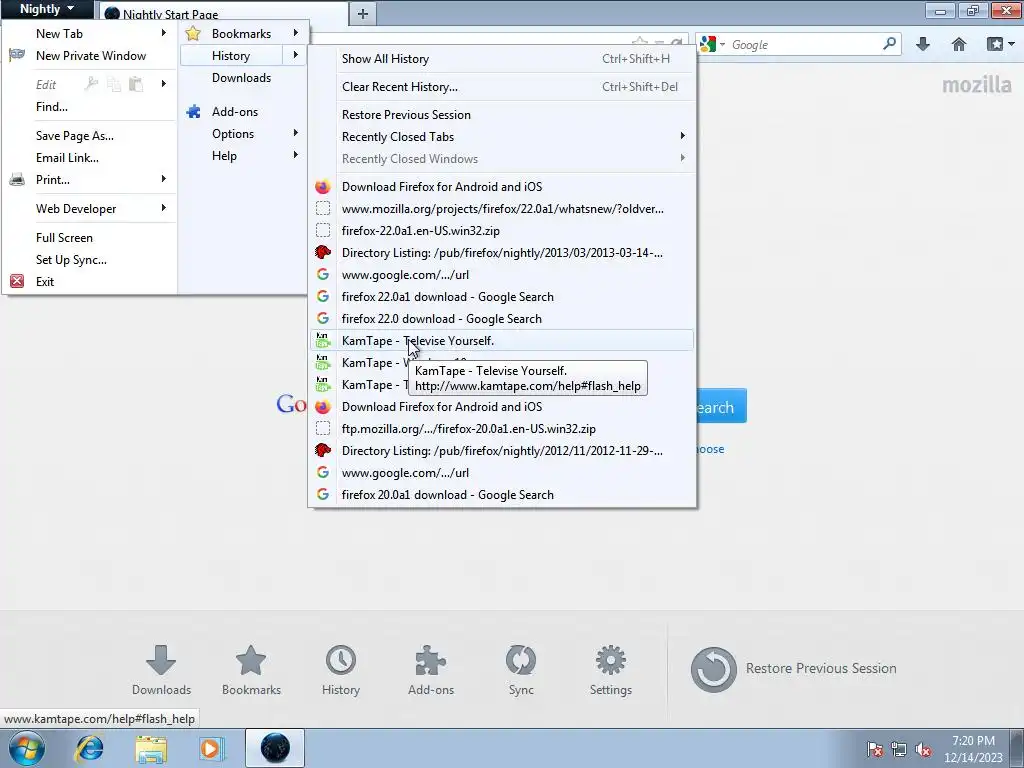Click the Restore Previous Session circular icon

(x=714, y=669)
